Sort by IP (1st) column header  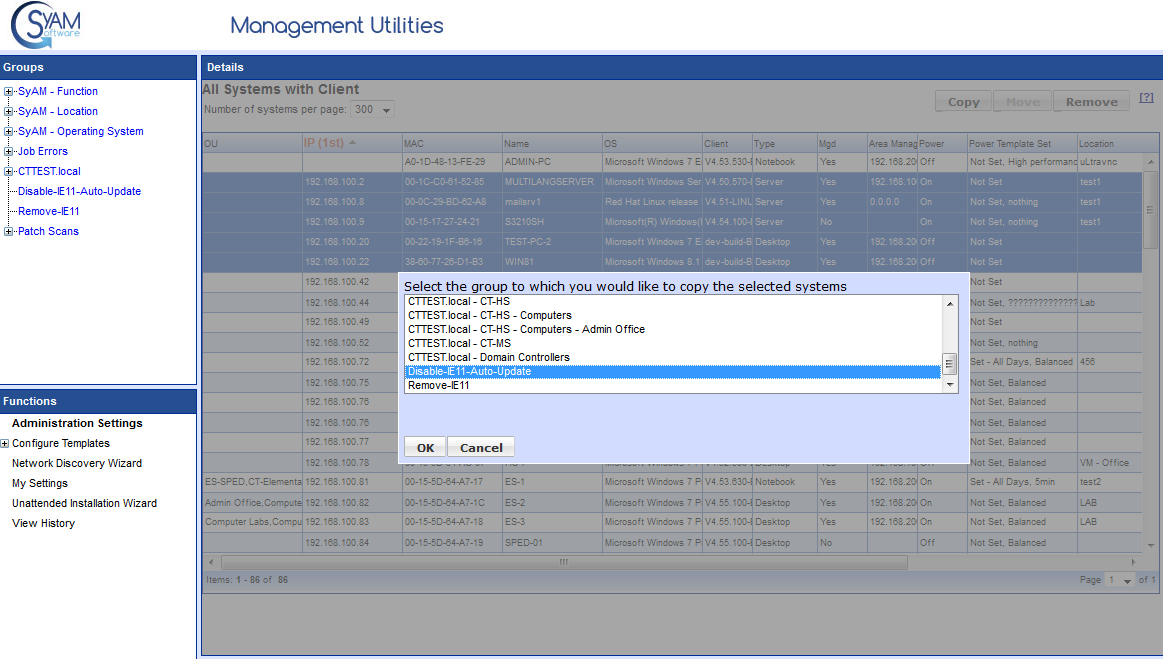[324, 143]
